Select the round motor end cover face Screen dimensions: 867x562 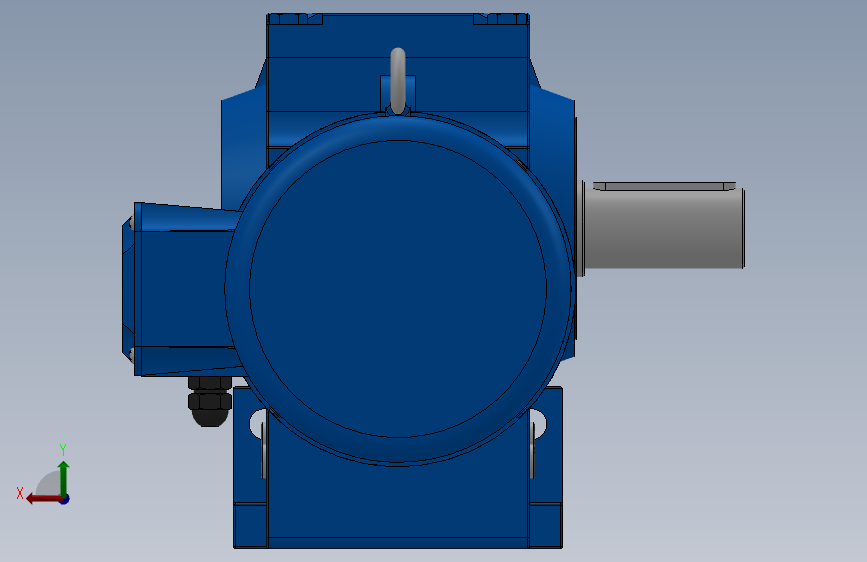398,289
